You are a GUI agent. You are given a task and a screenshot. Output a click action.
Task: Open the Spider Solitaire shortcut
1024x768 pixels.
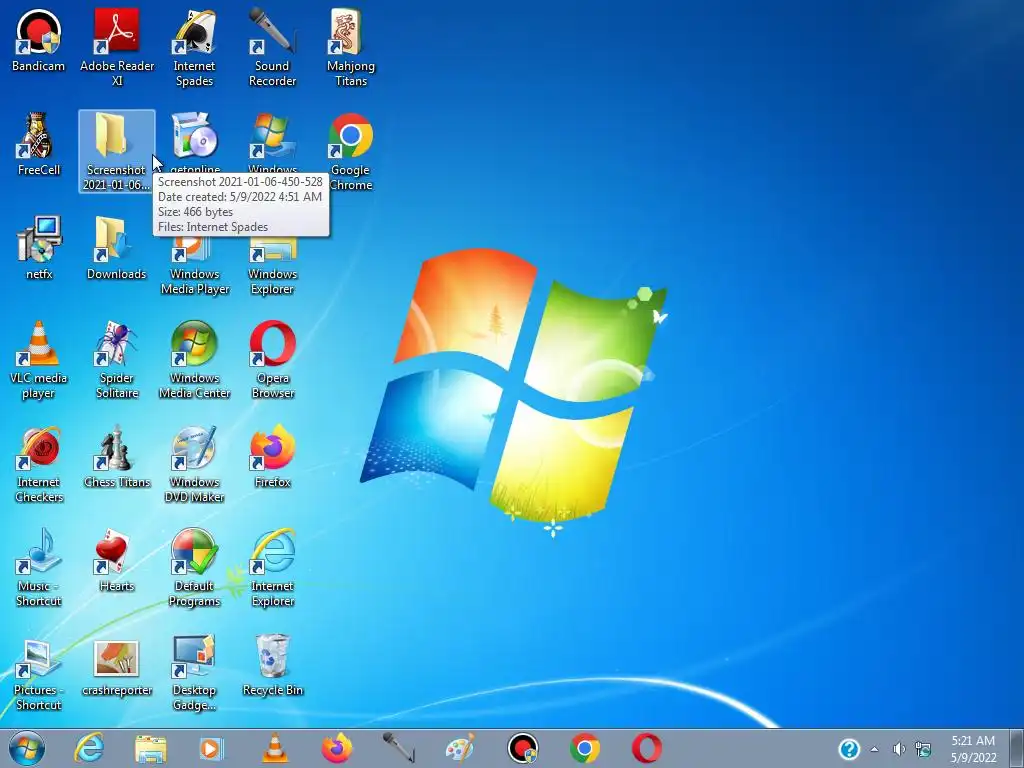point(117,359)
